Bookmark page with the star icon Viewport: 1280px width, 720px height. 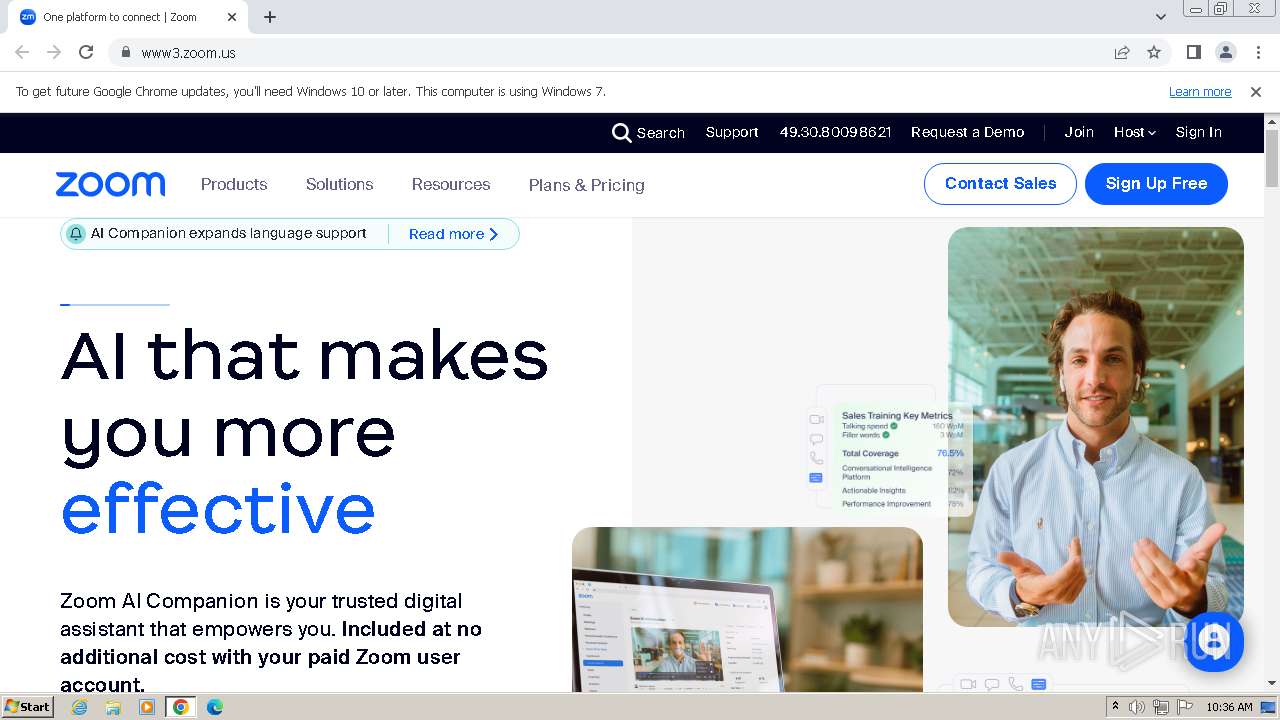(1154, 52)
